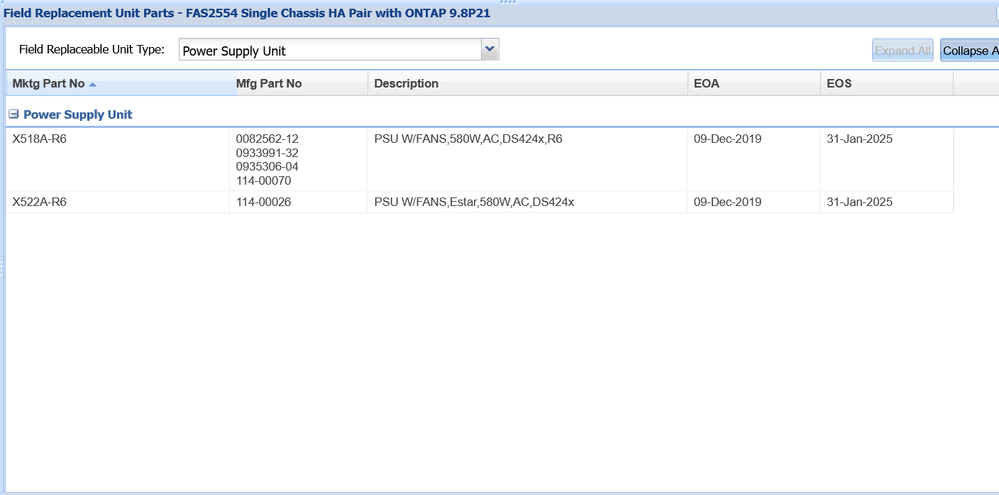Screen dimensions: 999x495
Task: Click the EOA date for X518A-R6
Action: point(728,139)
